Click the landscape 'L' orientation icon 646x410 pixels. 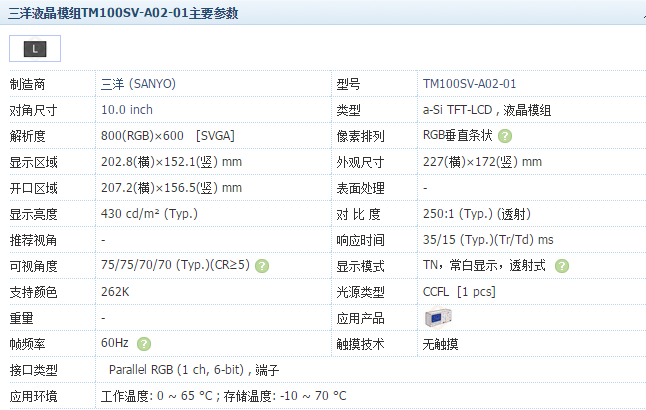[35, 47]
